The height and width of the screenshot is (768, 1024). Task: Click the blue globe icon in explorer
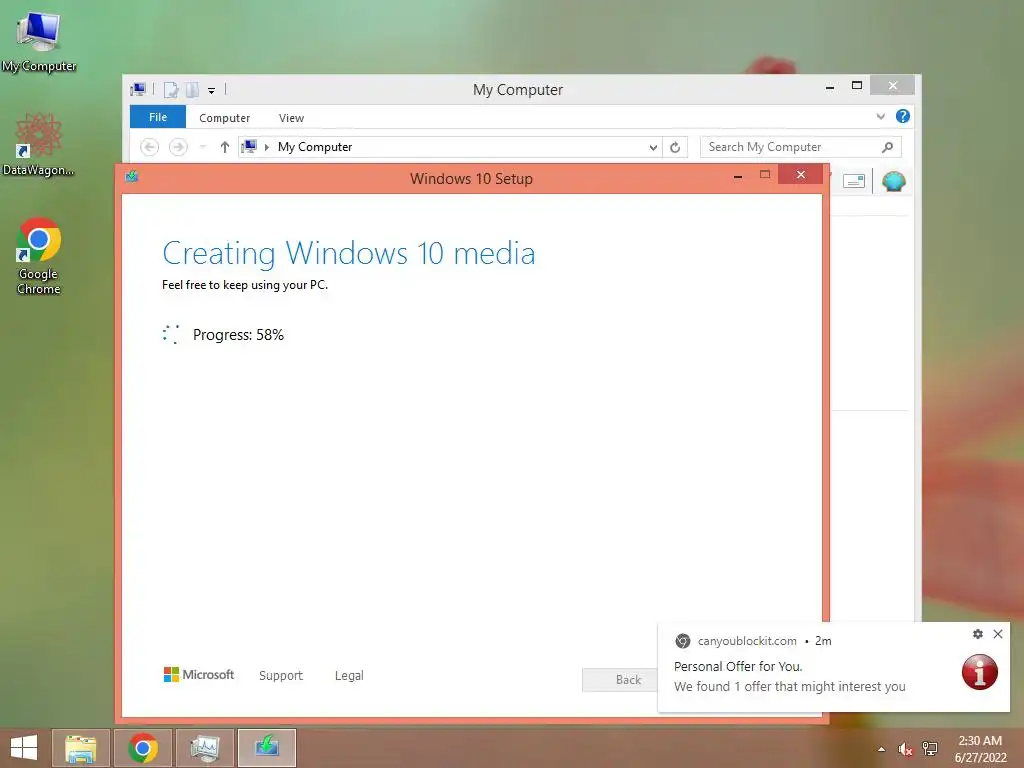pyautogui.click(x=893, y=181)
